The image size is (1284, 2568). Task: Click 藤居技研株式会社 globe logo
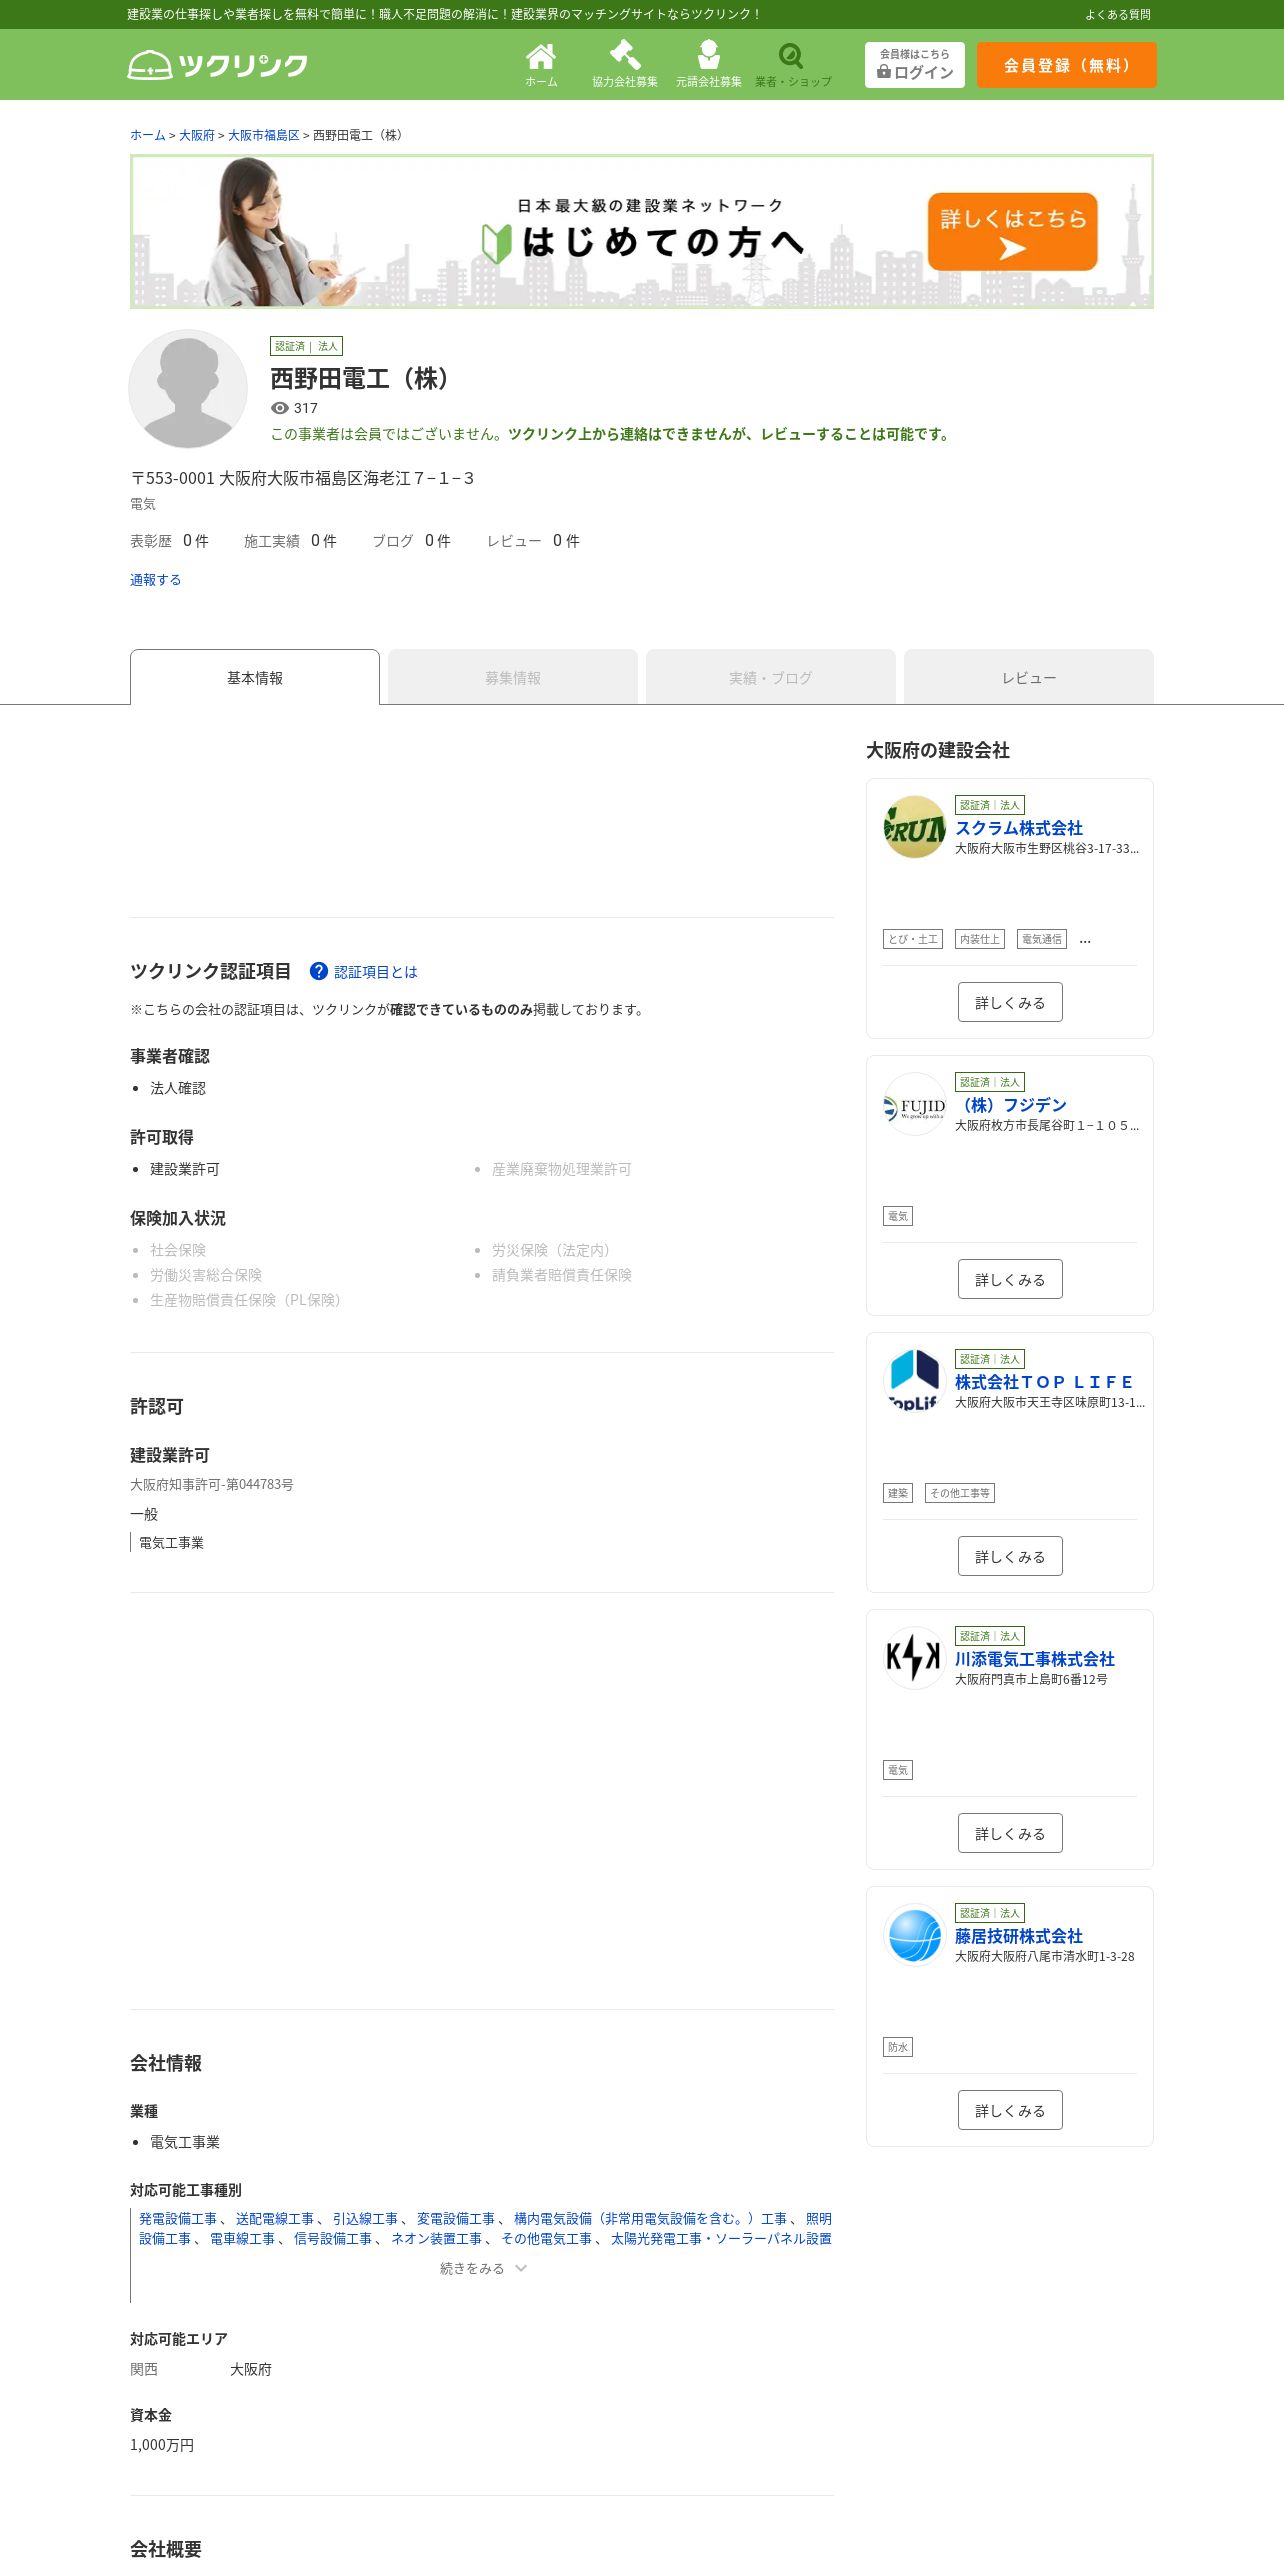point(915,1935)
